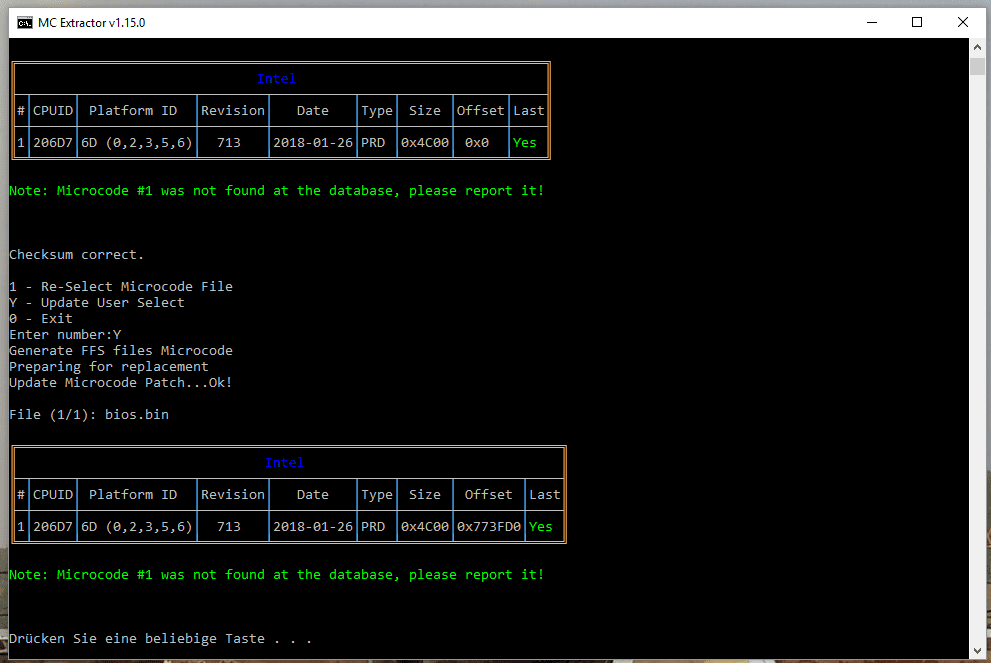This screenshot has height=663, width=991.
Task: Click the CPUID column header in bottom table
Action: [53, 495]
